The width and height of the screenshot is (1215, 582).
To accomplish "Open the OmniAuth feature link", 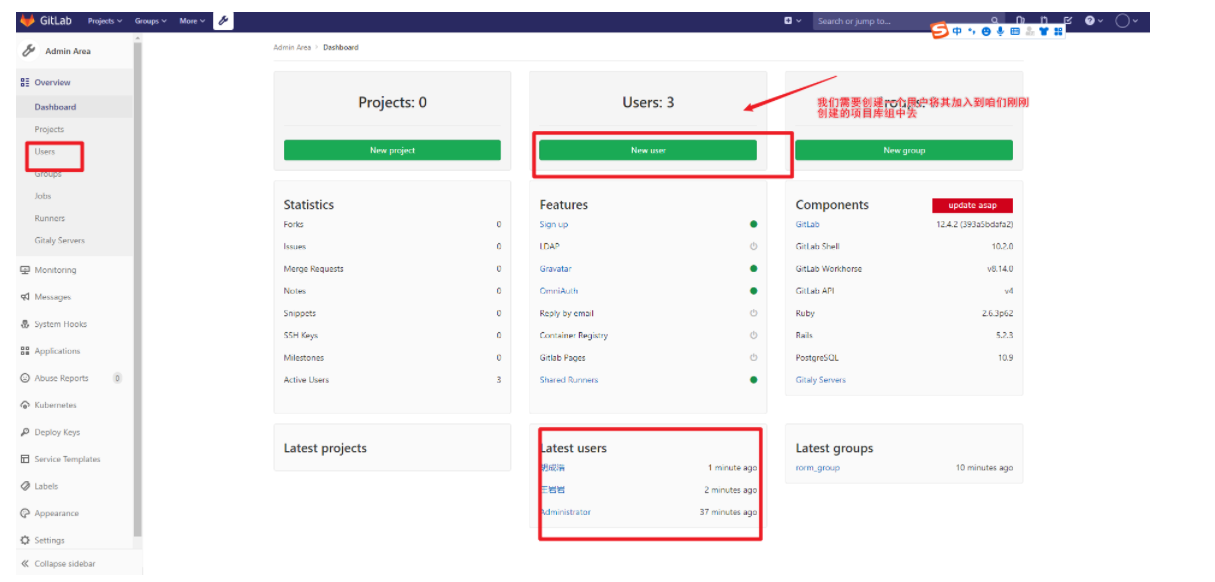I will (559, 291).
